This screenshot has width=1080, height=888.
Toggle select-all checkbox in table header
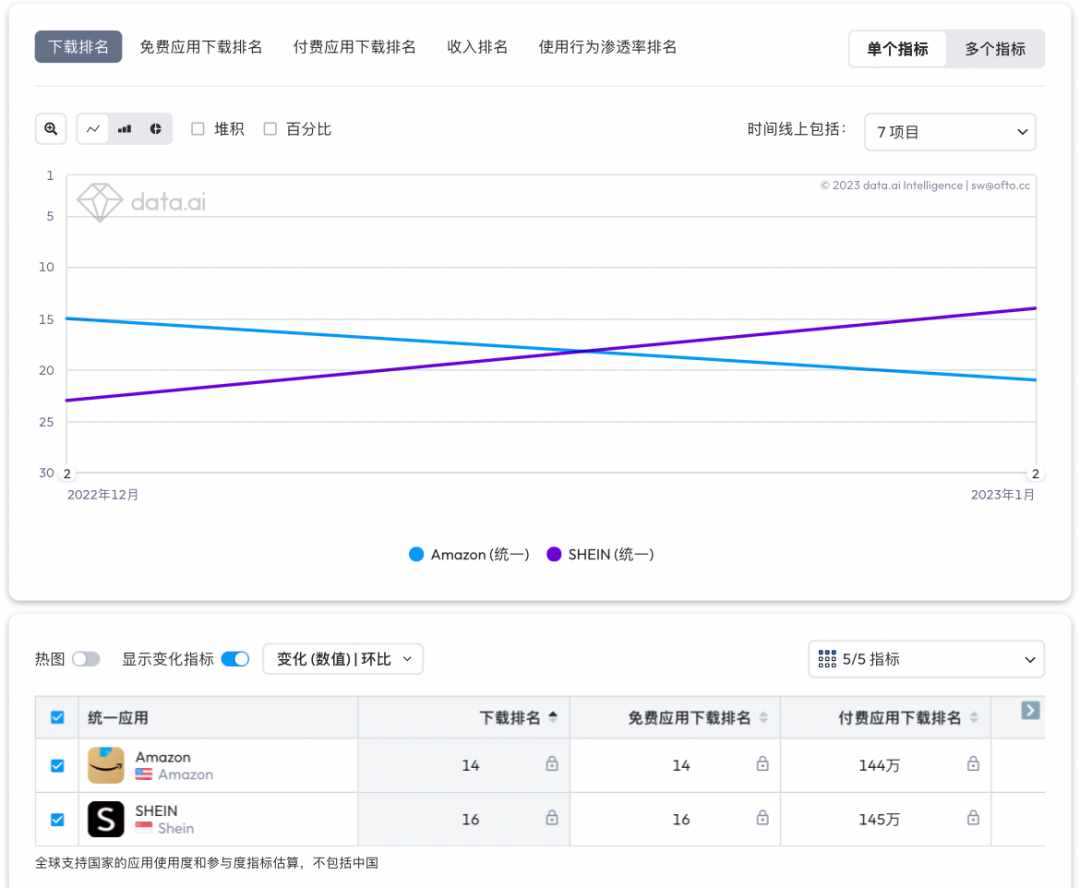(58, 718)
